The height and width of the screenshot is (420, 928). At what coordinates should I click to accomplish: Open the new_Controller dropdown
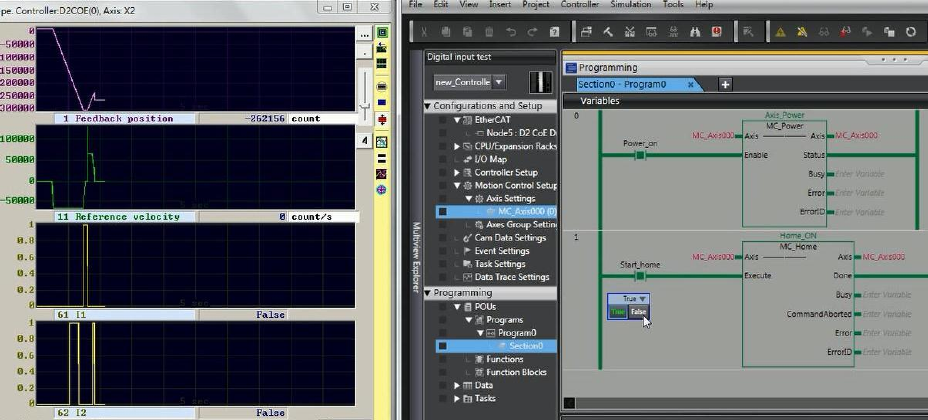pos(498,82)
